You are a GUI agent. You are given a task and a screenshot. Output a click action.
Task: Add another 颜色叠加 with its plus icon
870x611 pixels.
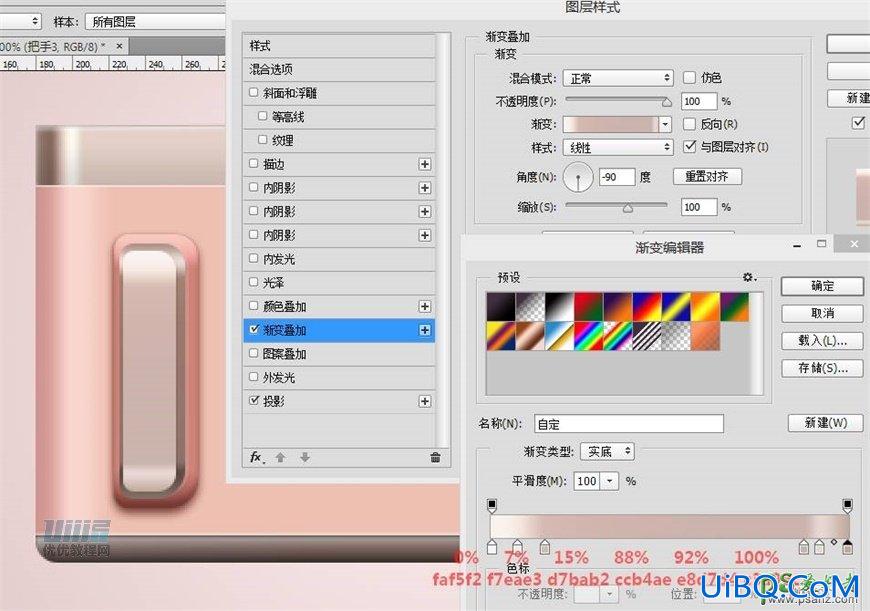coord(424,306)
